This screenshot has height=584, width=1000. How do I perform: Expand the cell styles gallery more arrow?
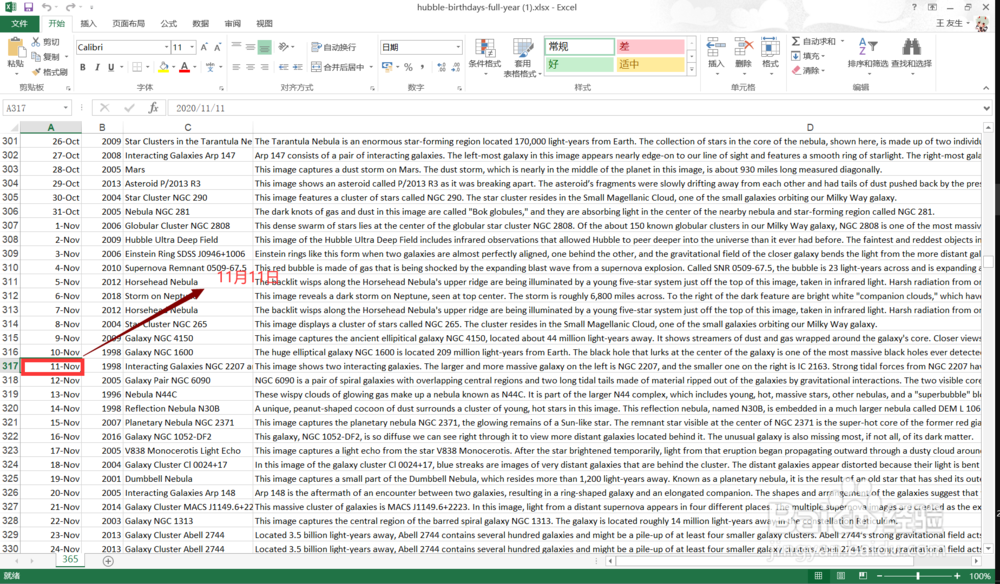click(691, 69)
